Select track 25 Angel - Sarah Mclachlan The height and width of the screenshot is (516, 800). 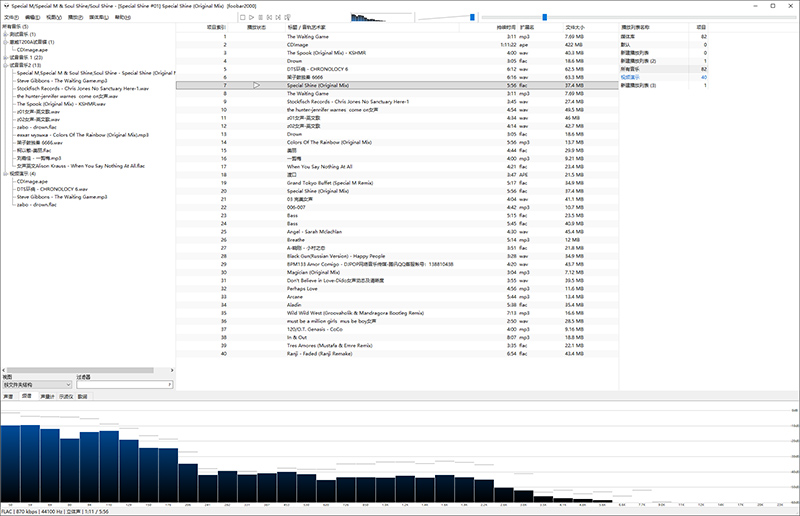pyautogui.click(x=397, y=232)
